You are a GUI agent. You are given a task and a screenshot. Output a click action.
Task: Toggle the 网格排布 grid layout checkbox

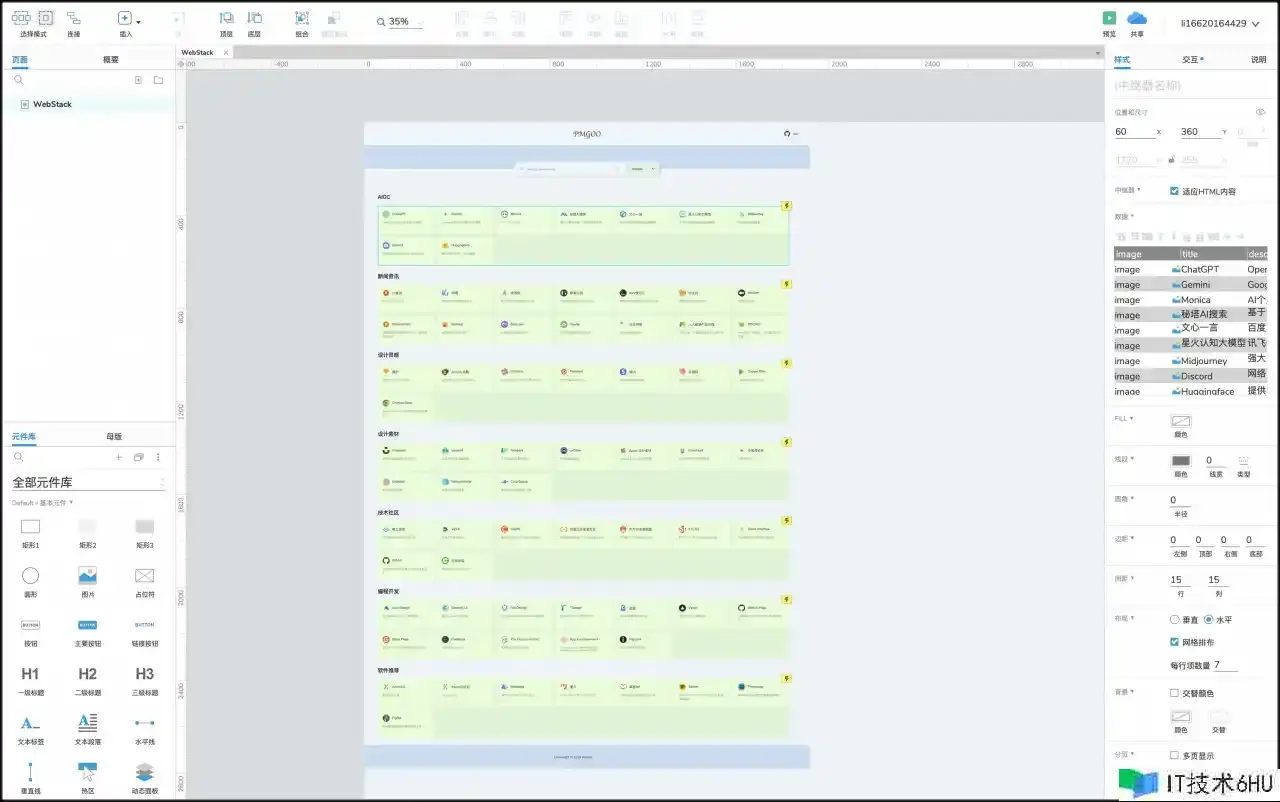[1174, 642]
